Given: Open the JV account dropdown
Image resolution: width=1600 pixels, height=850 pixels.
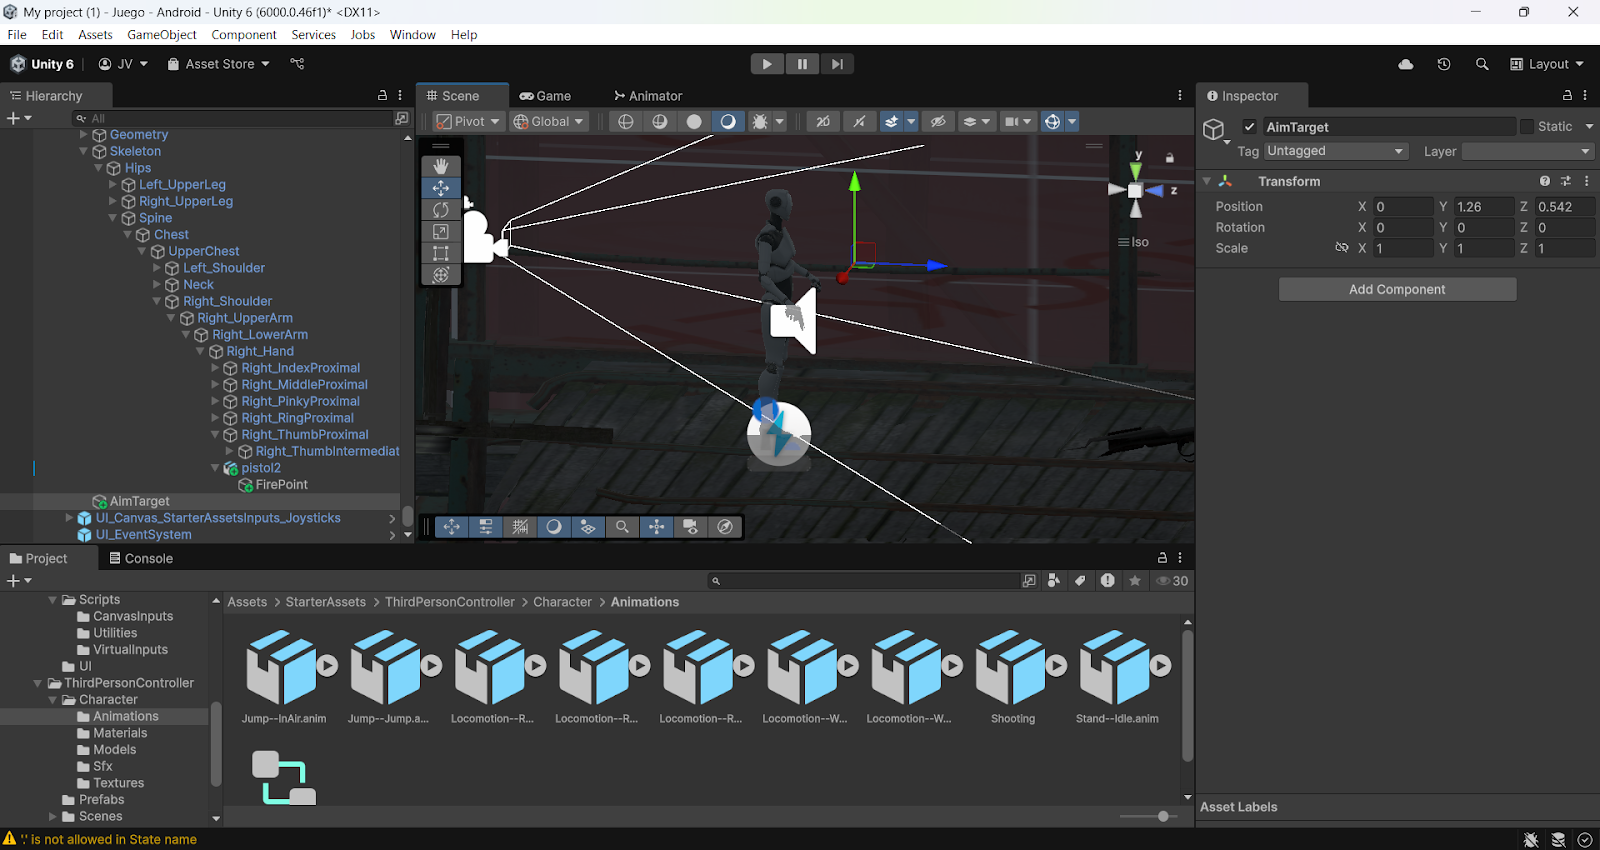Looking at the screenshot, I should click(x=123, y=64).
